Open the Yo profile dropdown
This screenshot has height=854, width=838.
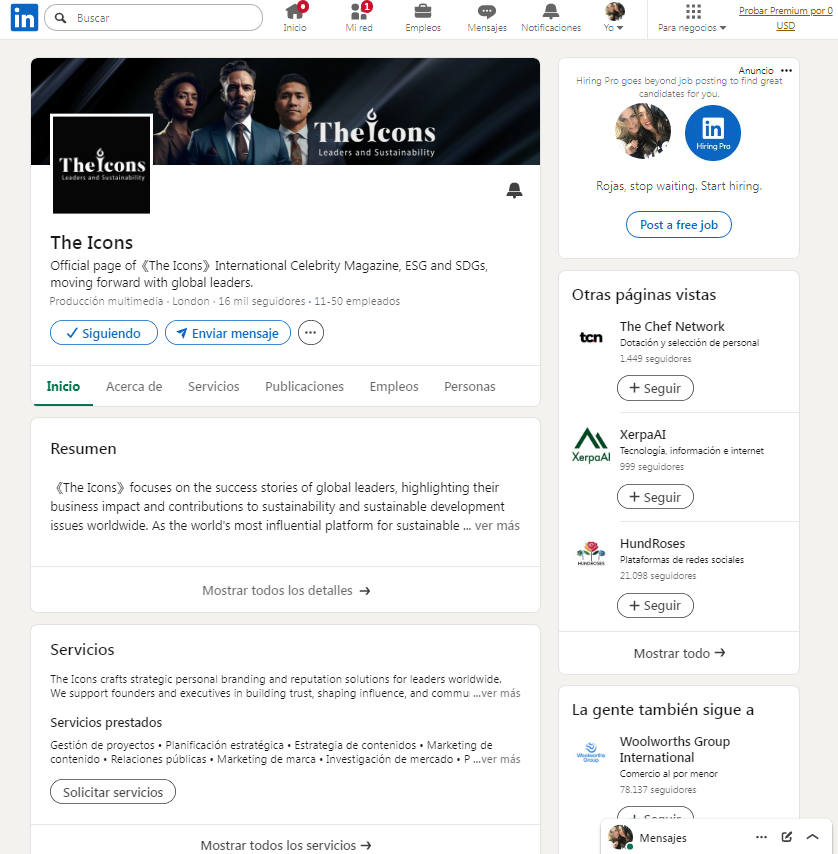(x=614, y=17)
